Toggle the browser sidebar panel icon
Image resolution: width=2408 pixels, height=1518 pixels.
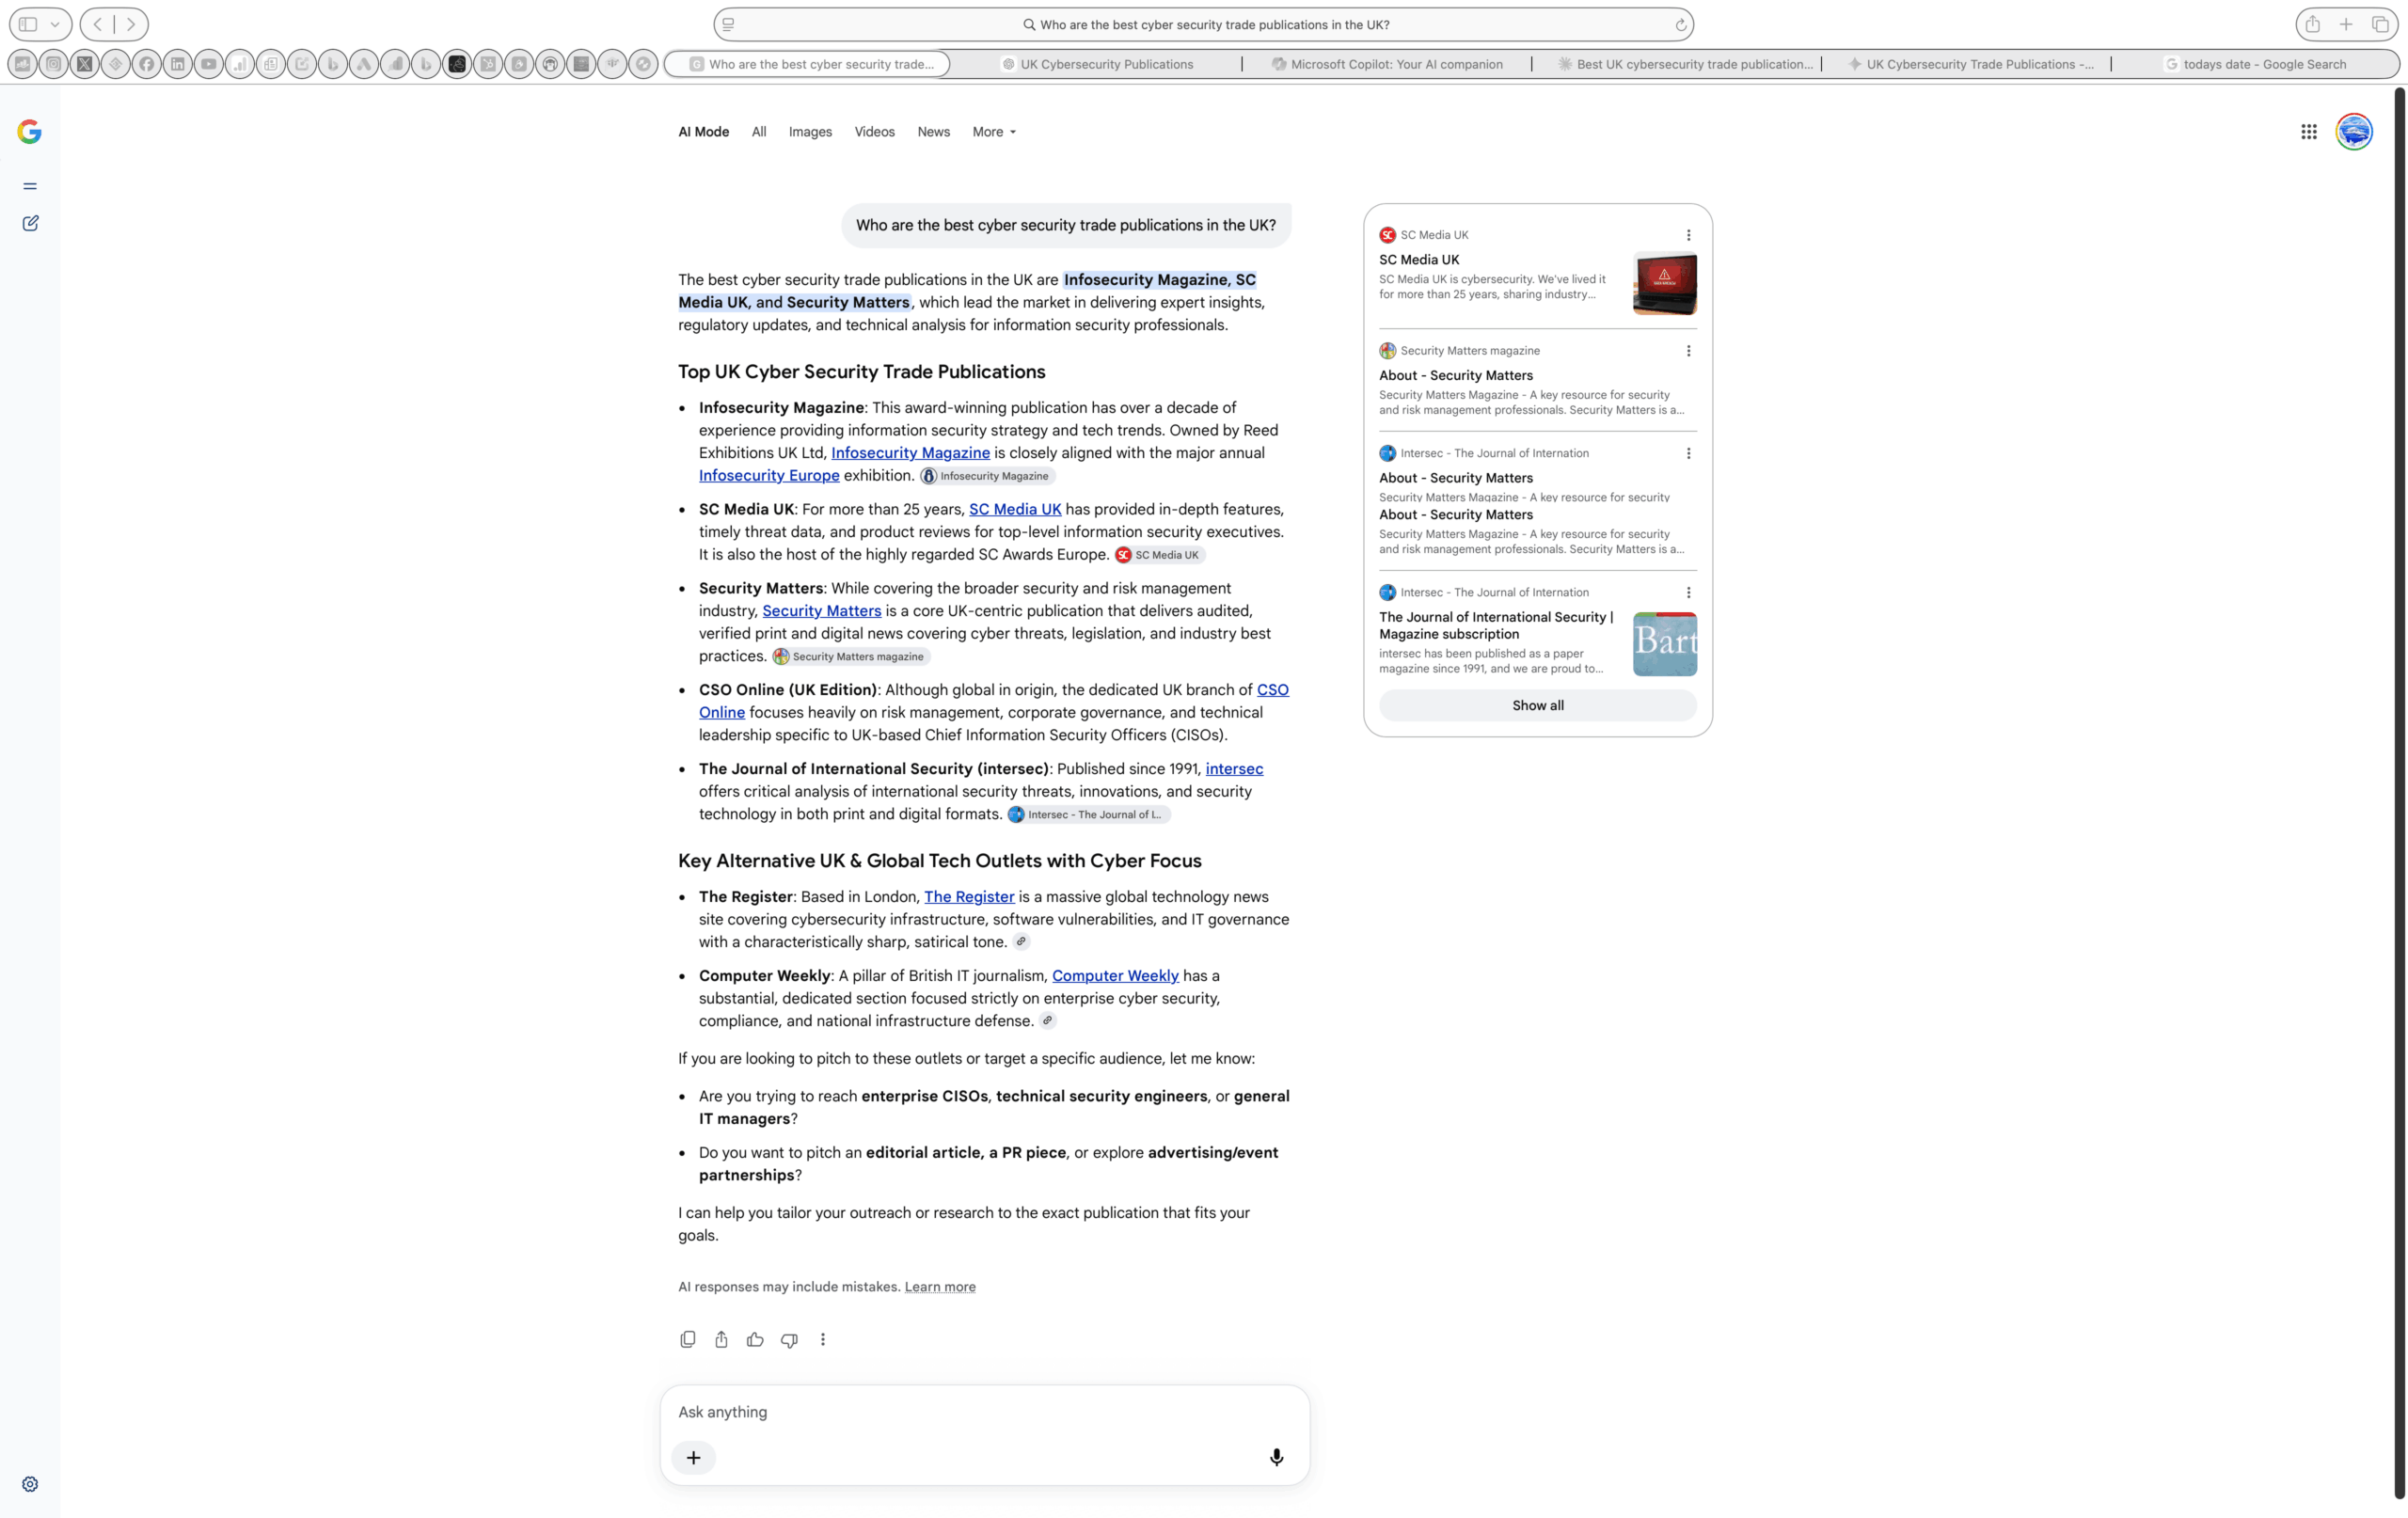point(29,24)
